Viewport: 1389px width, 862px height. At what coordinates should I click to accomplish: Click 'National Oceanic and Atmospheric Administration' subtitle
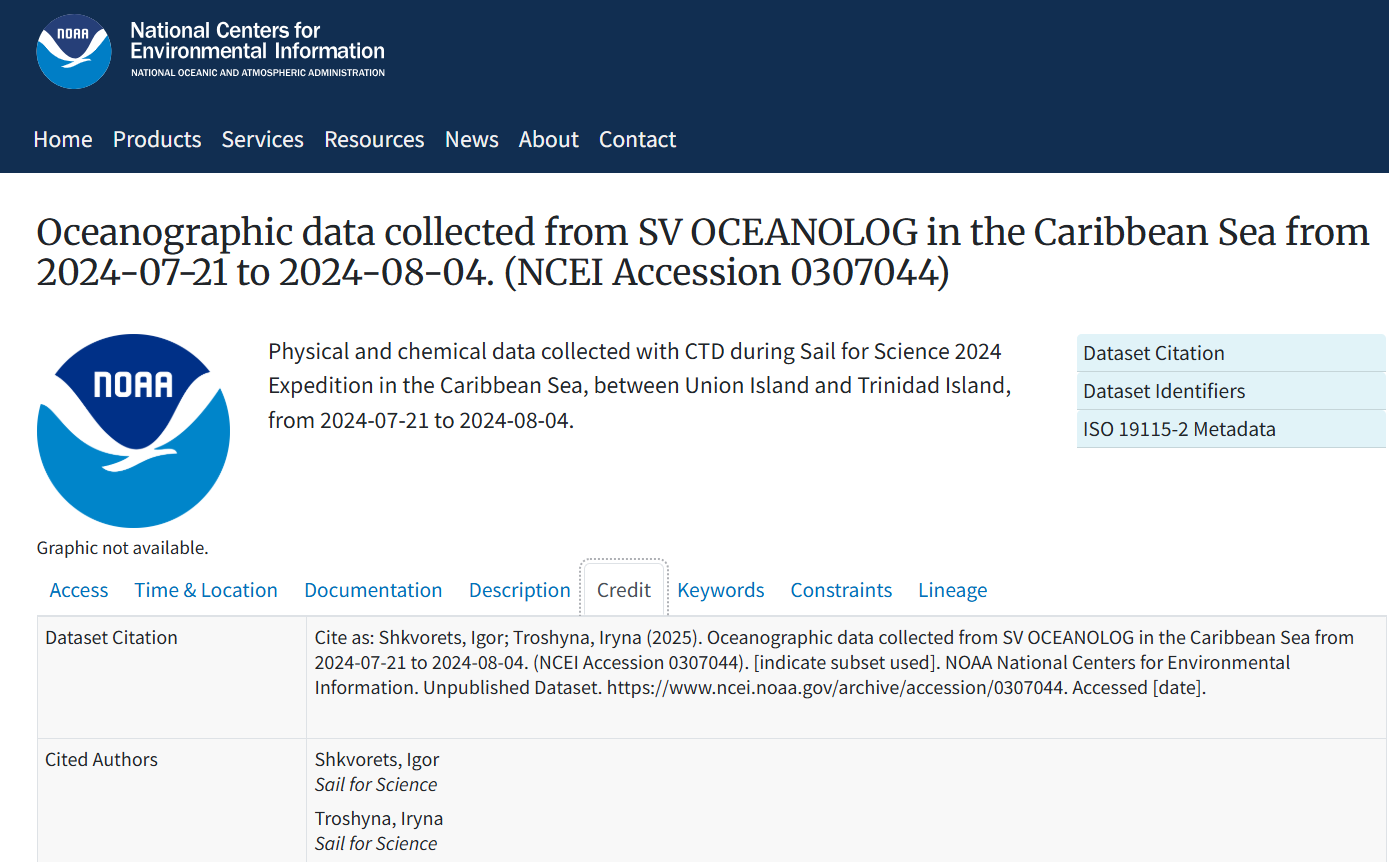click(x=258, y=73)
